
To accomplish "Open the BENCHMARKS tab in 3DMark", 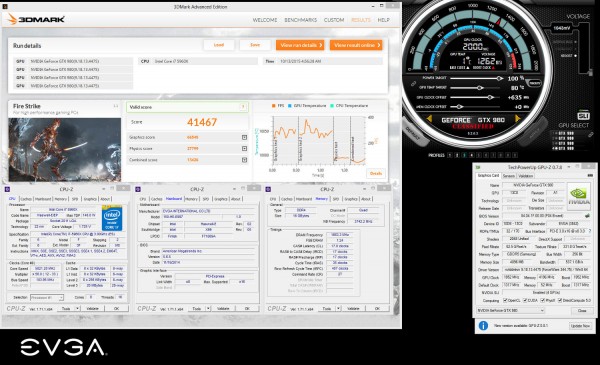I will [300, 20].
